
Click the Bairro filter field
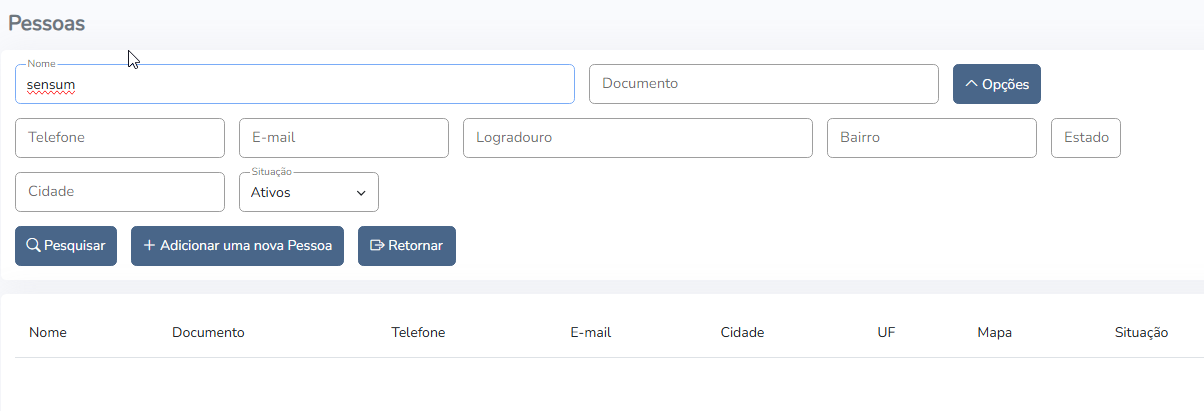click(931, 138)
